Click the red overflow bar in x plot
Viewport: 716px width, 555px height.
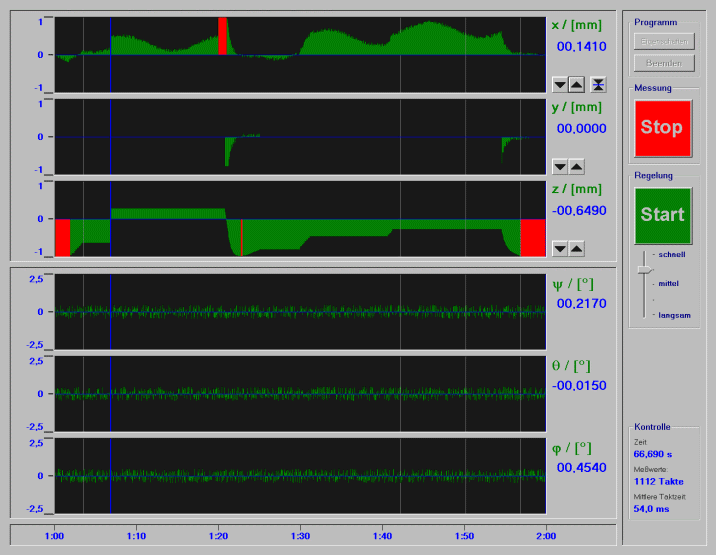pyautogui.click(x=222, y=36)
